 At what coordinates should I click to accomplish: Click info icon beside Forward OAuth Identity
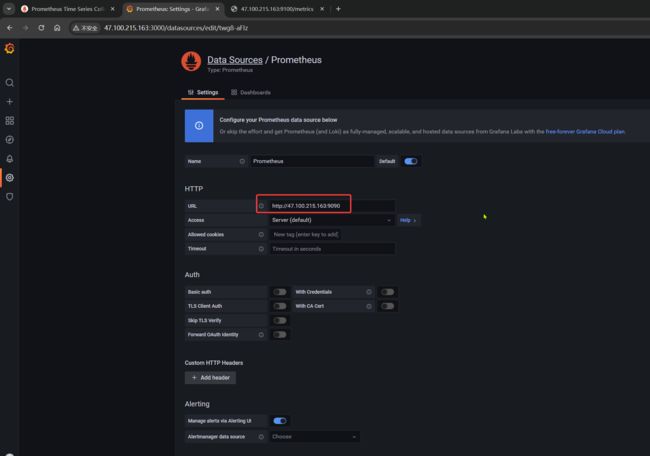point(261,335)
